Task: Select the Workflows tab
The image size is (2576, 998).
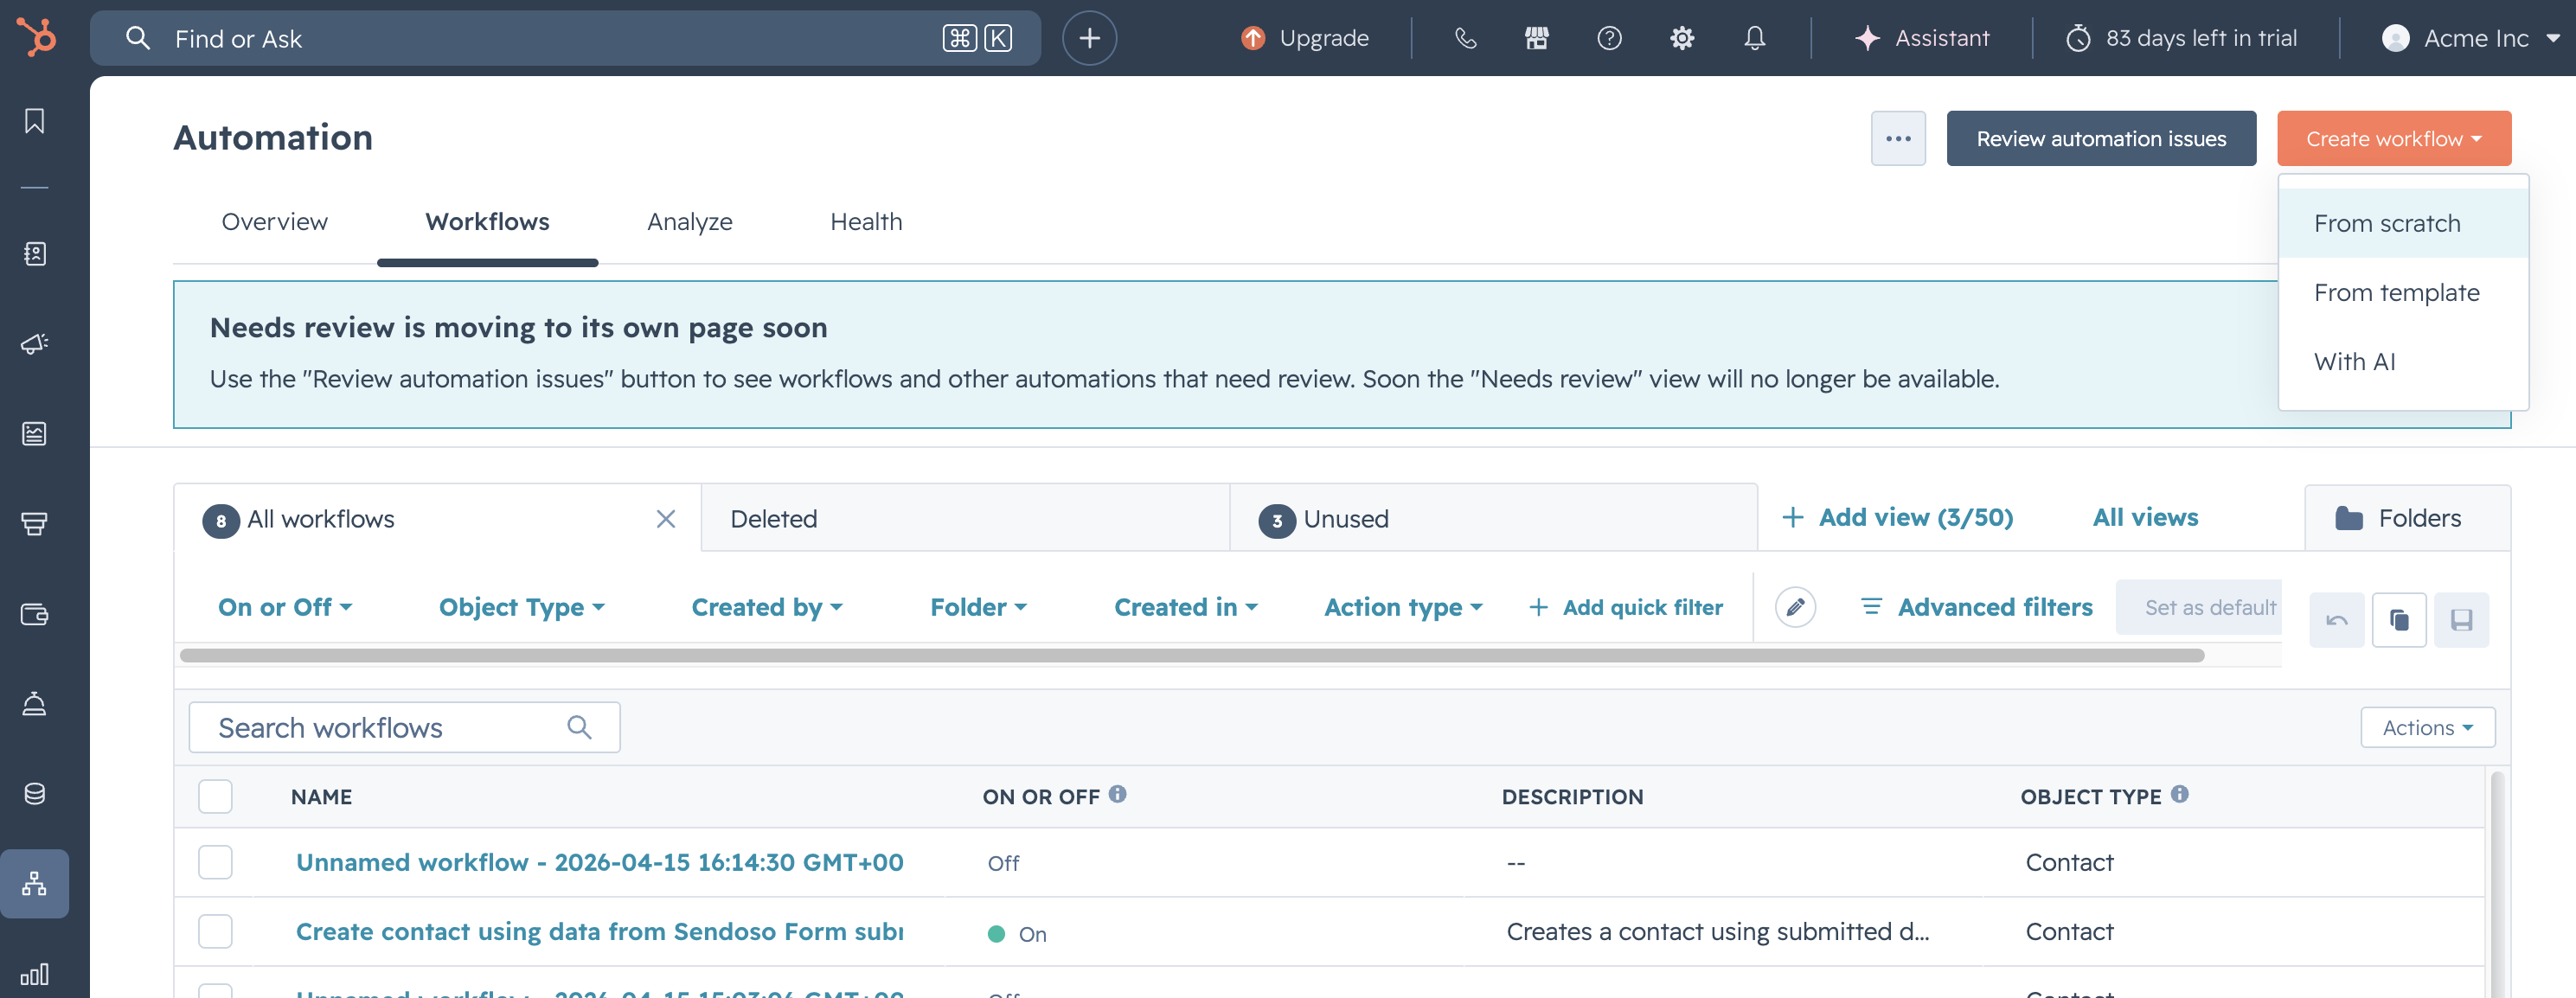Action: (x=487, y=221)
